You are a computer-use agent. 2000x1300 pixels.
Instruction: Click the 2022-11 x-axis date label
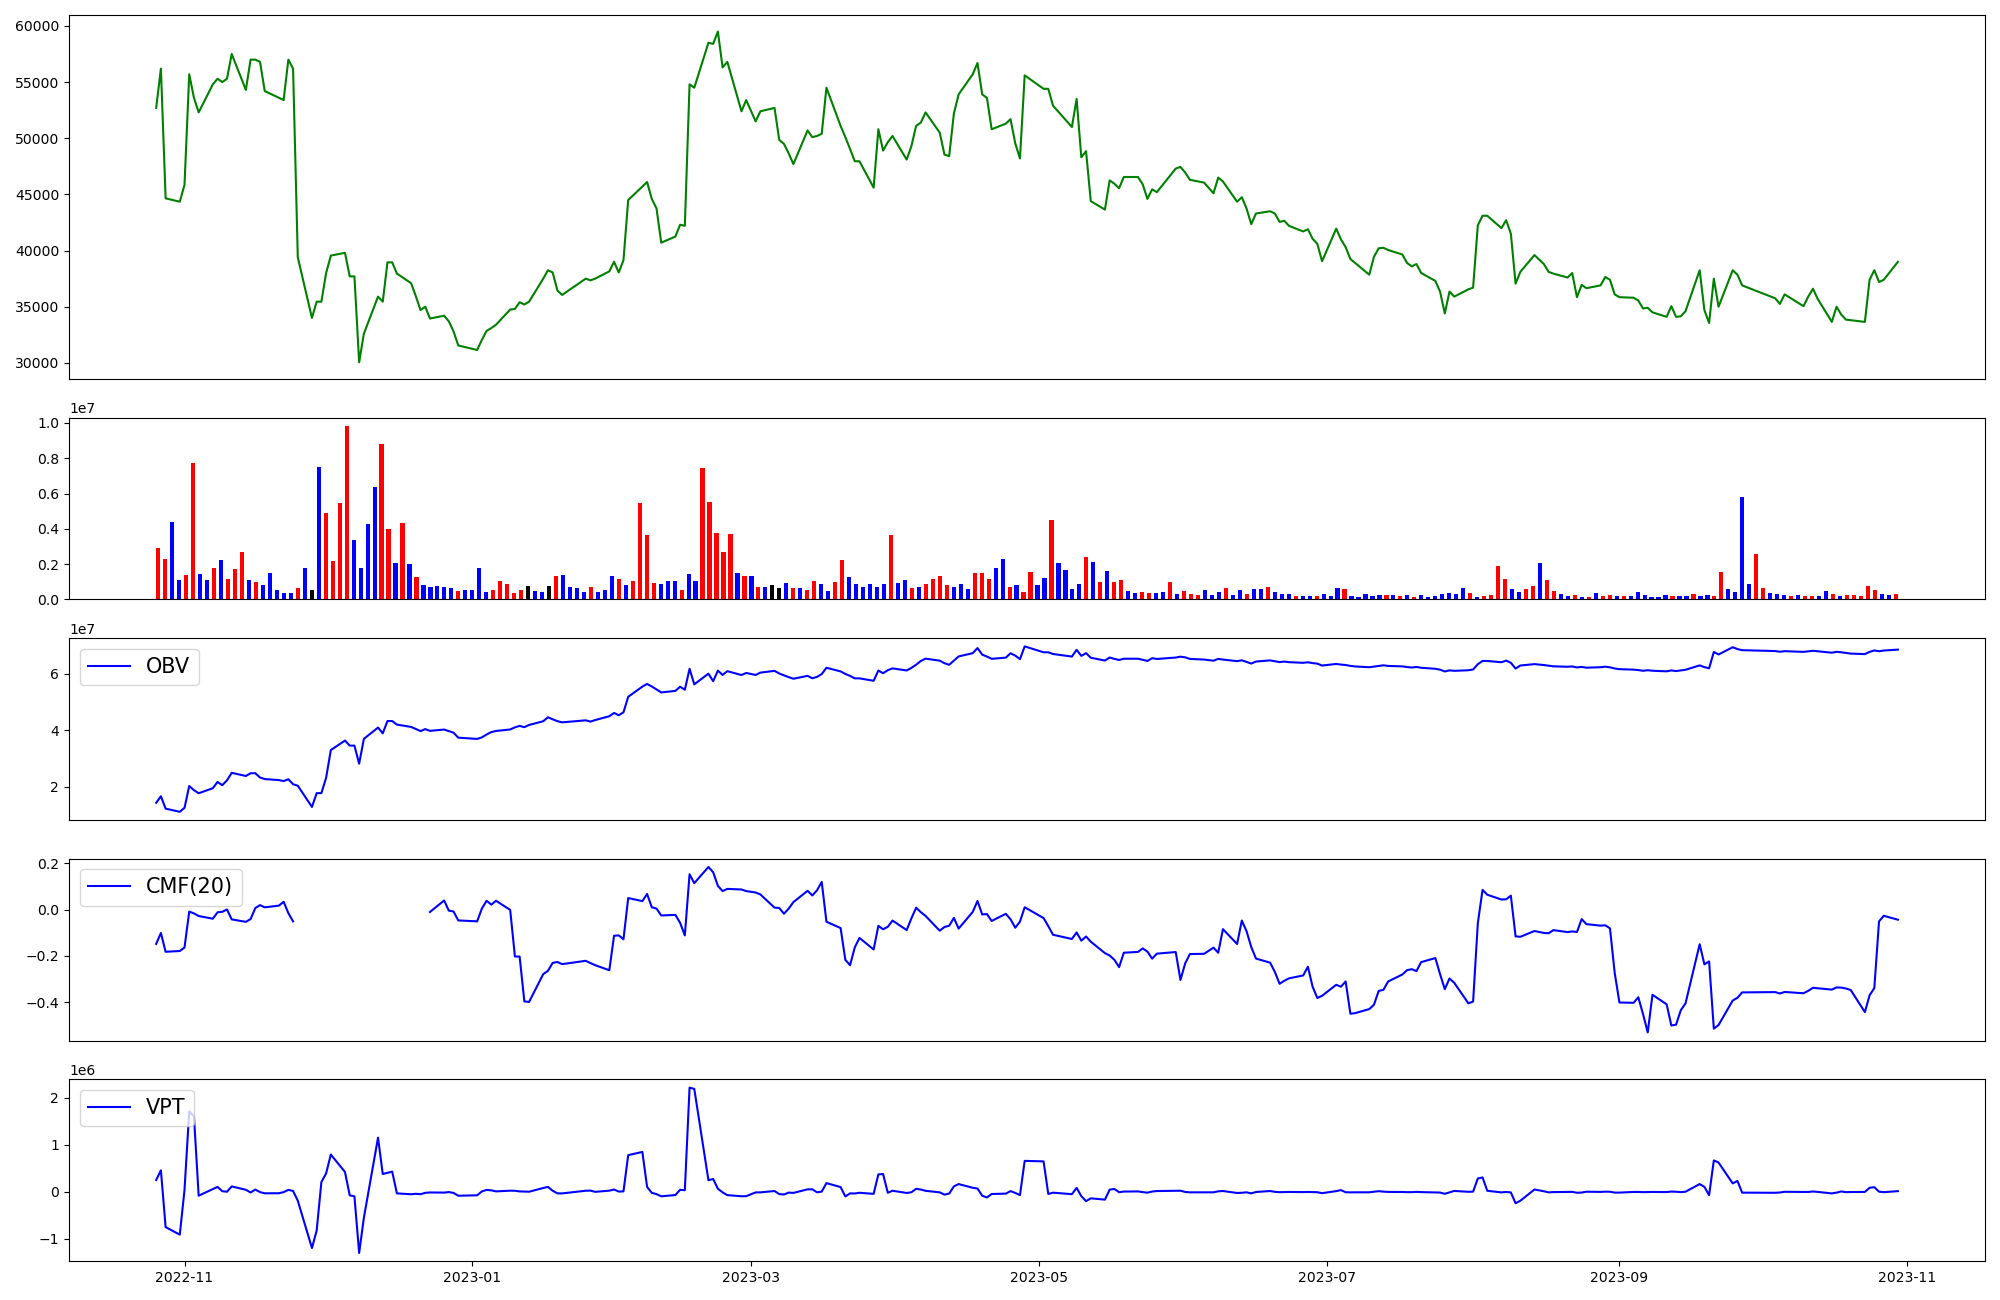click(x=185, y=1277)
